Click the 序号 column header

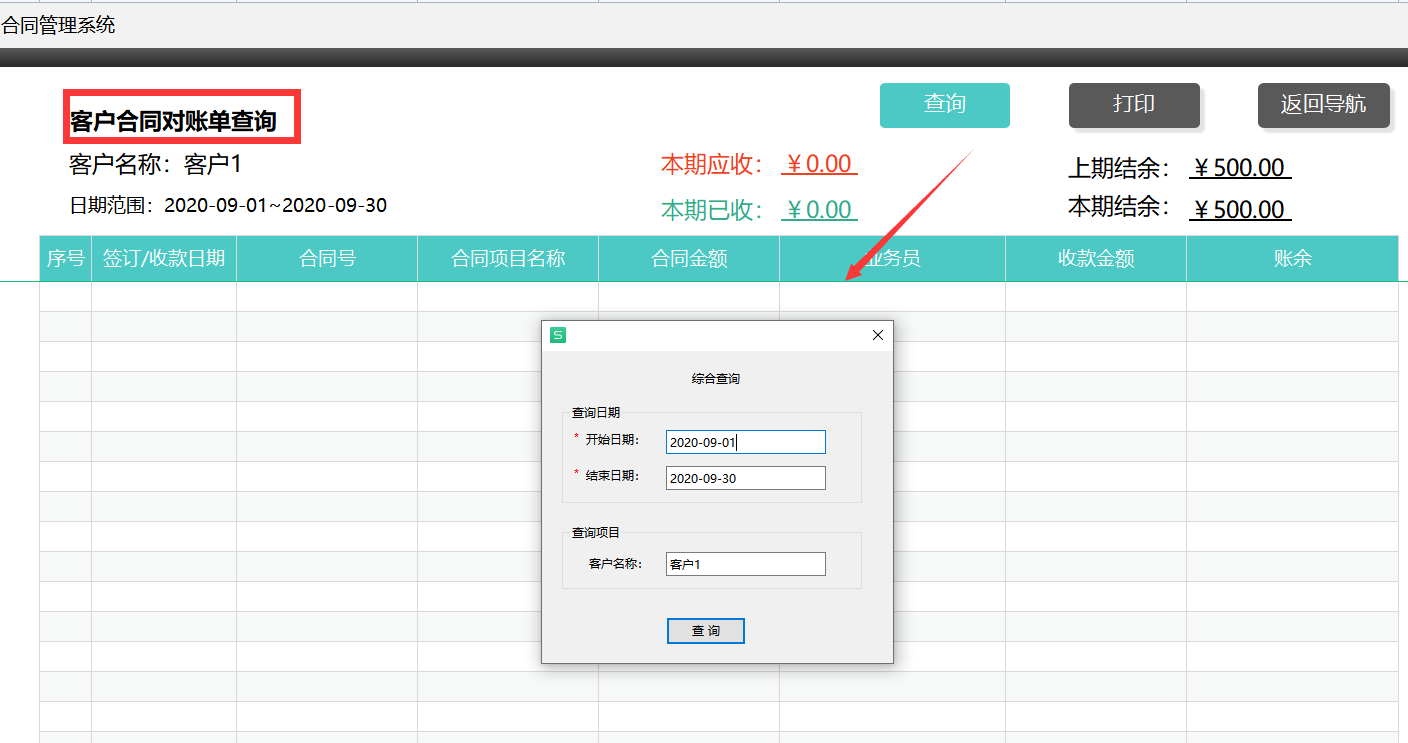[x=66, y=258]
